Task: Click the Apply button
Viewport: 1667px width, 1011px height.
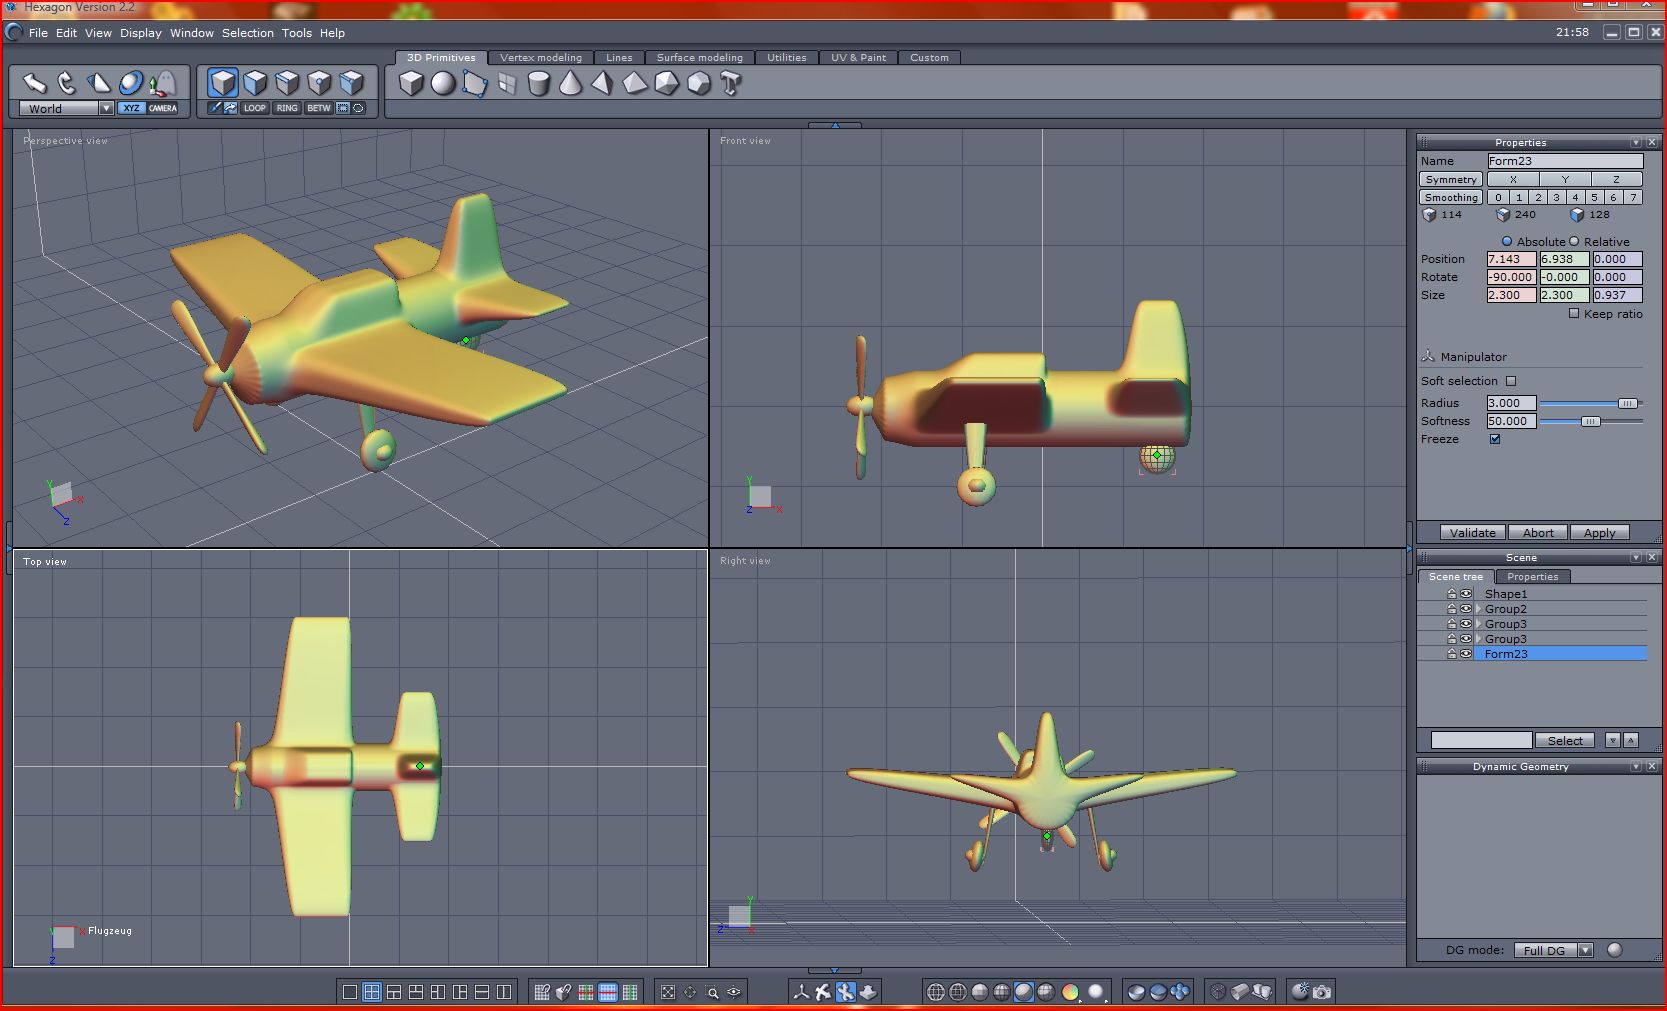Action: click(1599, 533)
